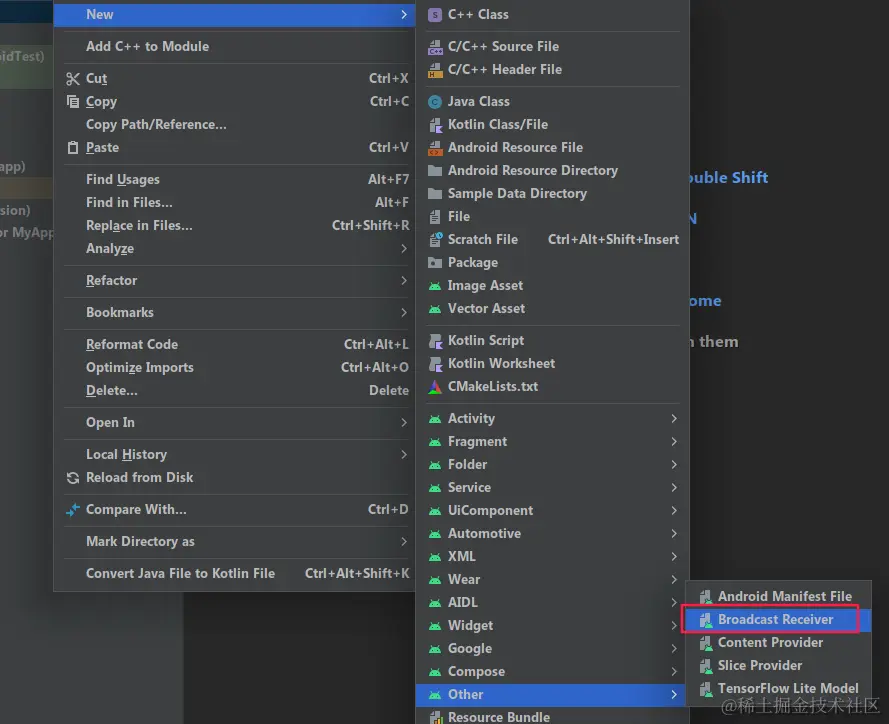Expand the Local History submenu arrow
The width and height of the screenshot is (889, 724).
pyautogui.click(x=404, y=455)
